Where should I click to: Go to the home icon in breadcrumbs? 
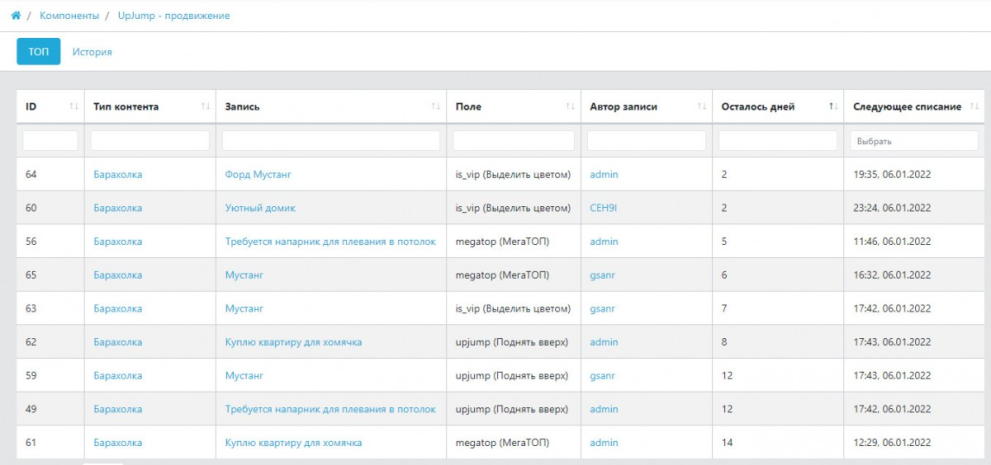coord(16,15)
